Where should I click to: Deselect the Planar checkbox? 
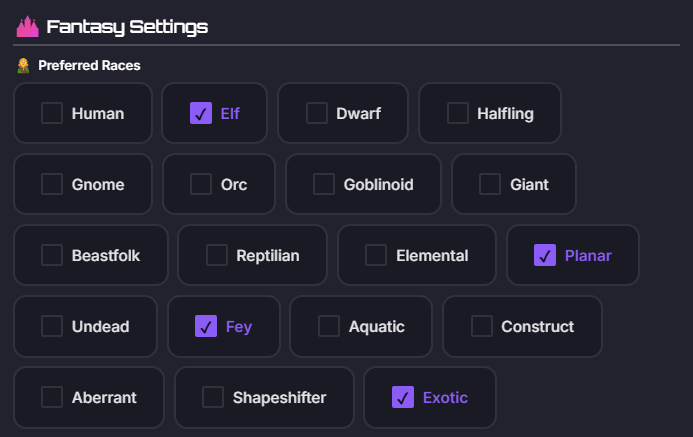(544, 255)
